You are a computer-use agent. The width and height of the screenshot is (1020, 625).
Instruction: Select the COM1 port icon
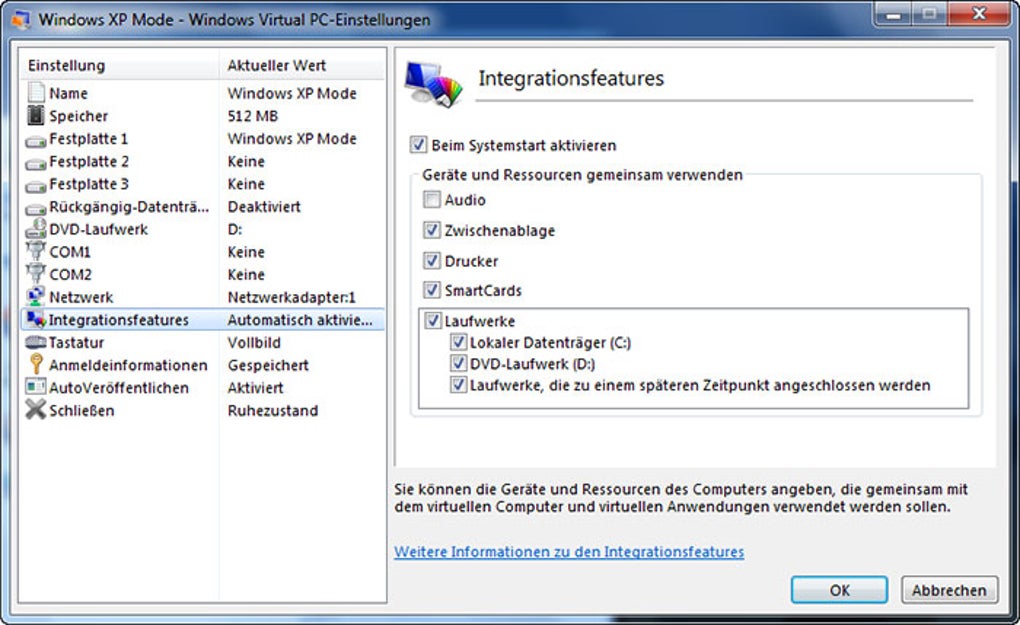[36, 252]
